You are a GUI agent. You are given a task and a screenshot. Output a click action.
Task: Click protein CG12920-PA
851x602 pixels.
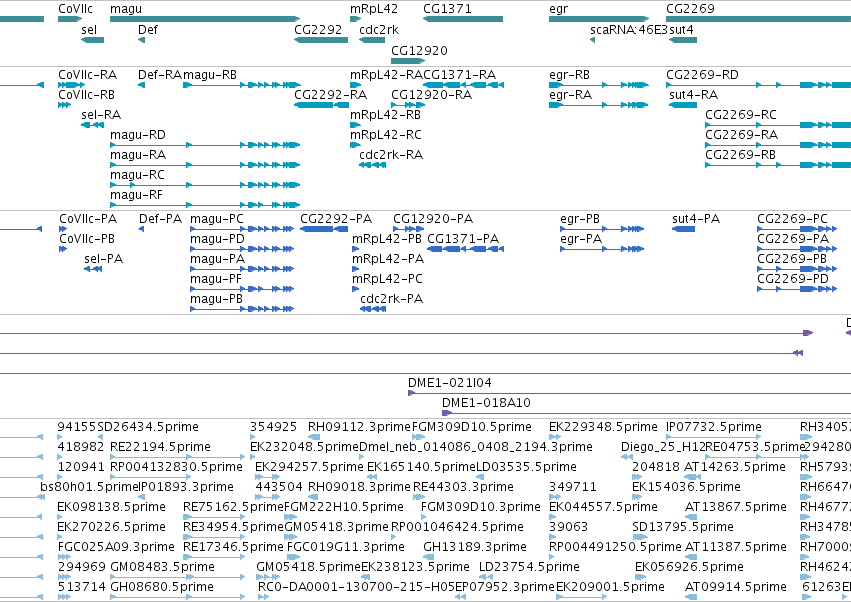433,219
